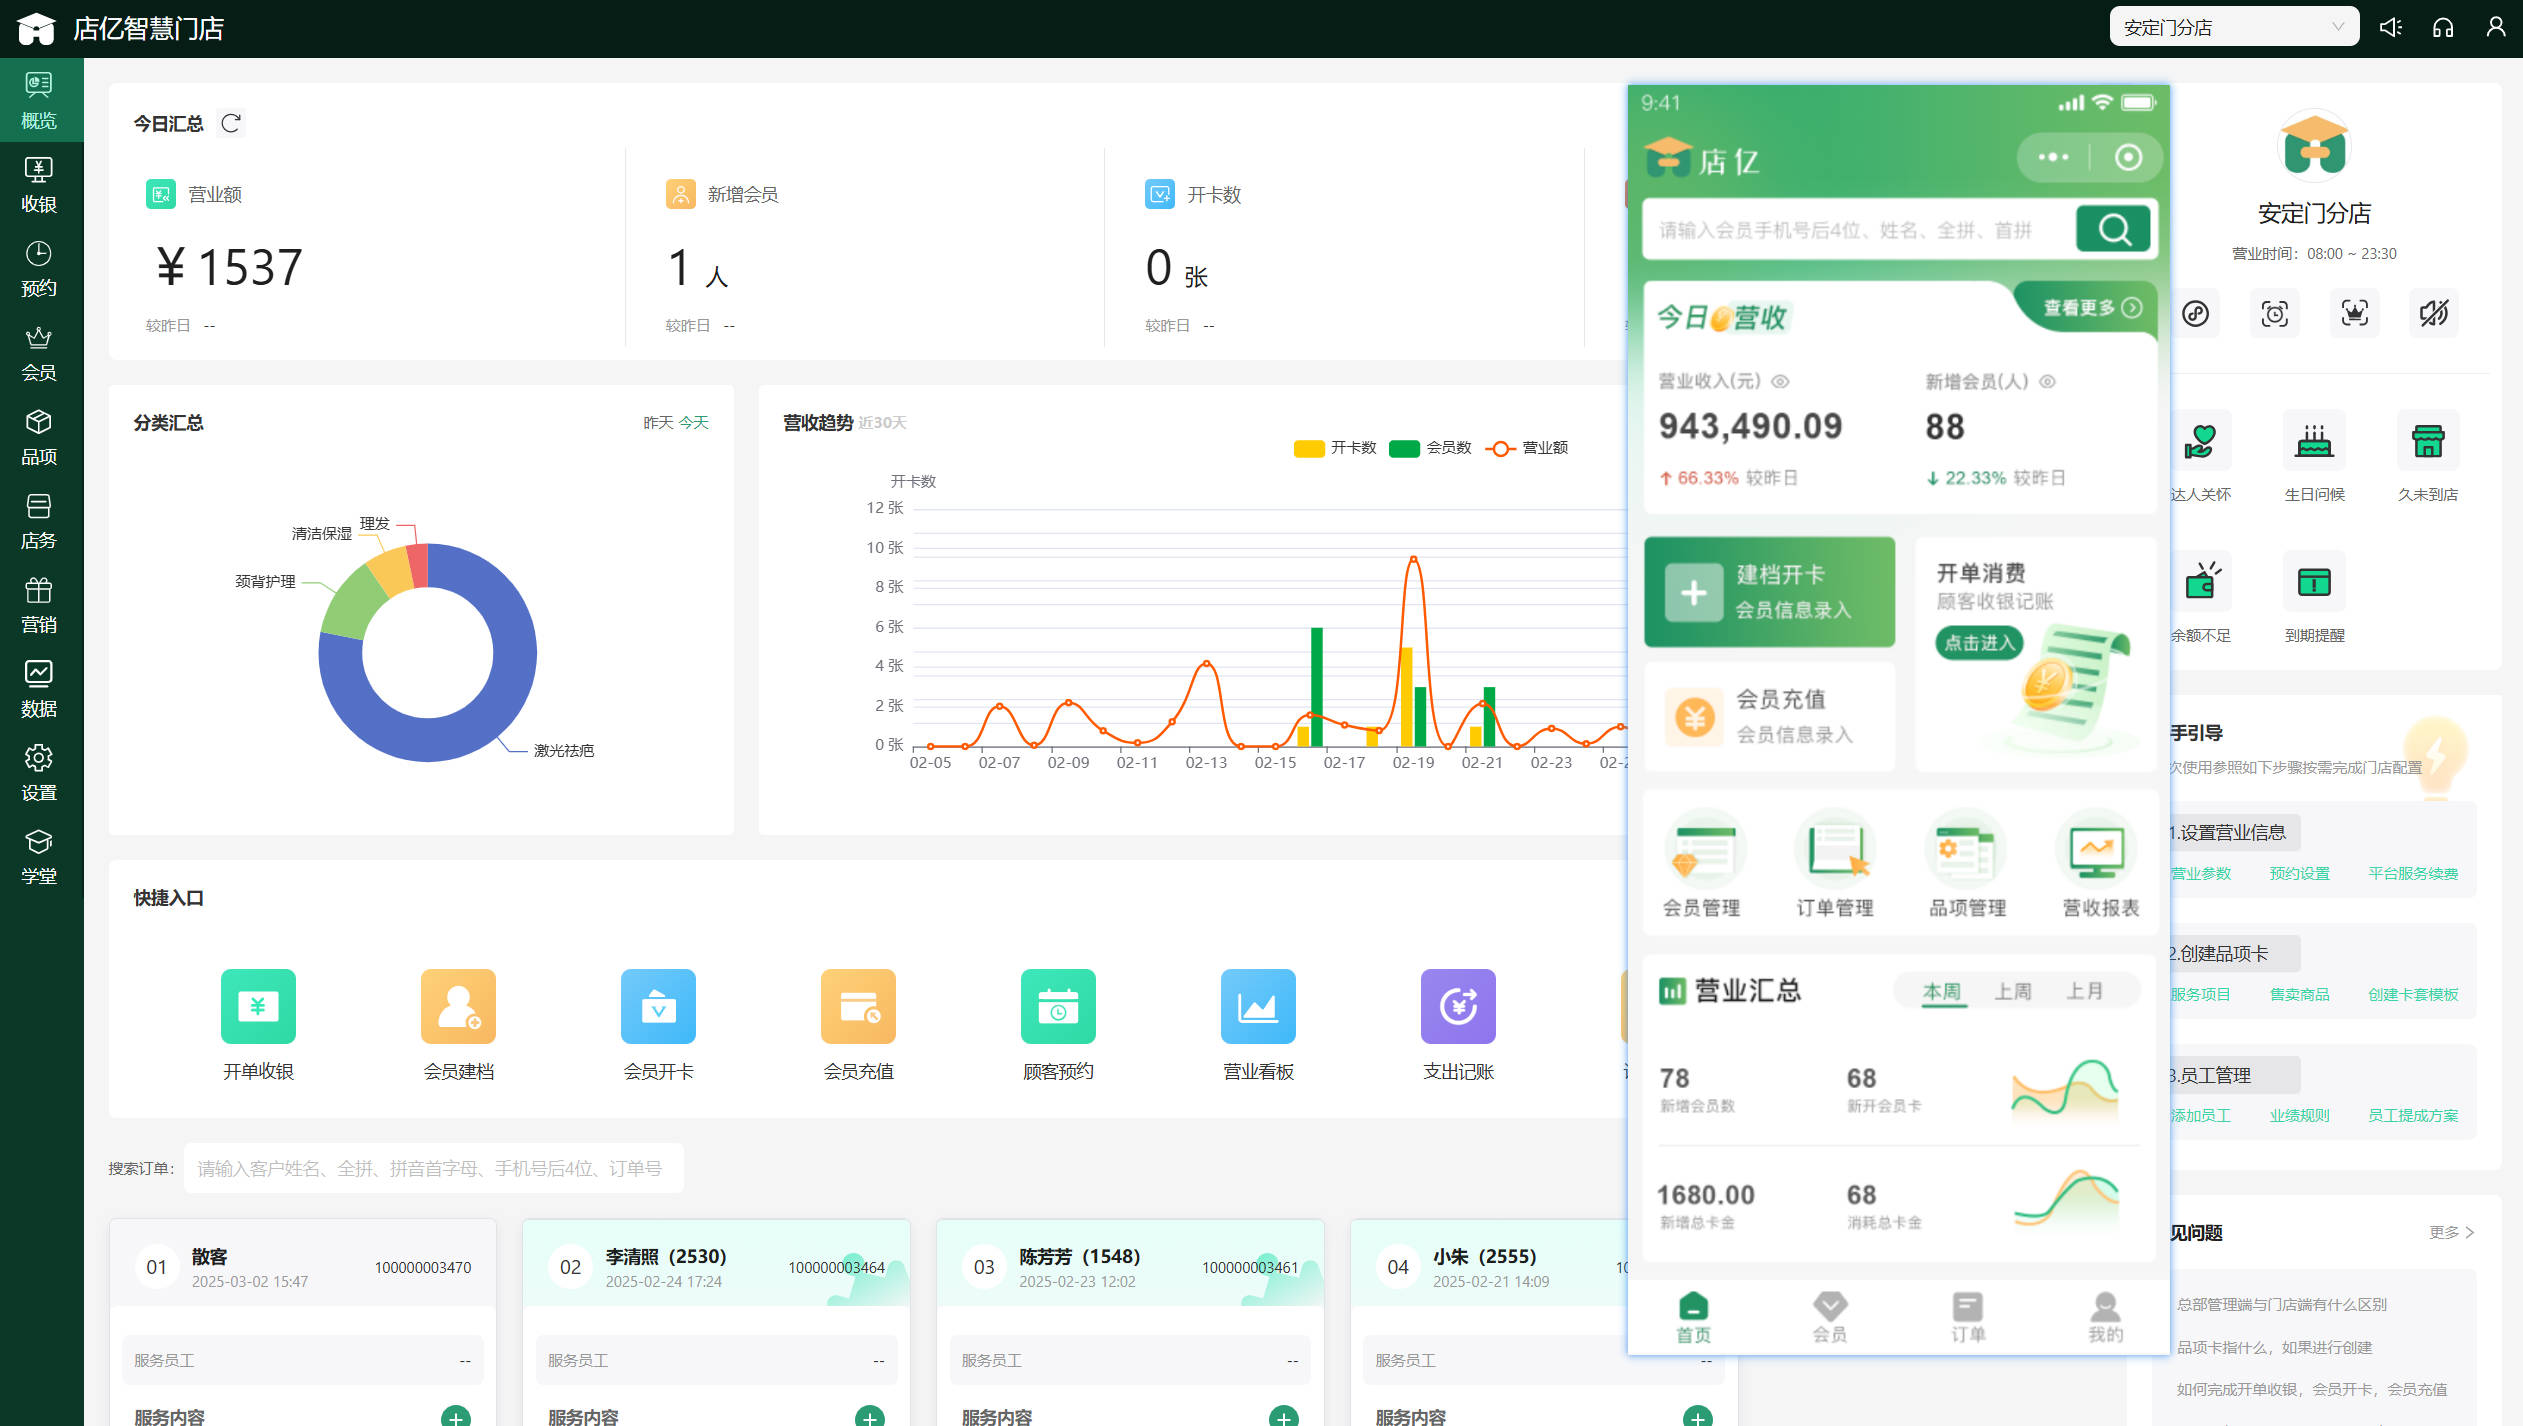Click the 支出记账 shortcut icon

tap(1458, 1006)
